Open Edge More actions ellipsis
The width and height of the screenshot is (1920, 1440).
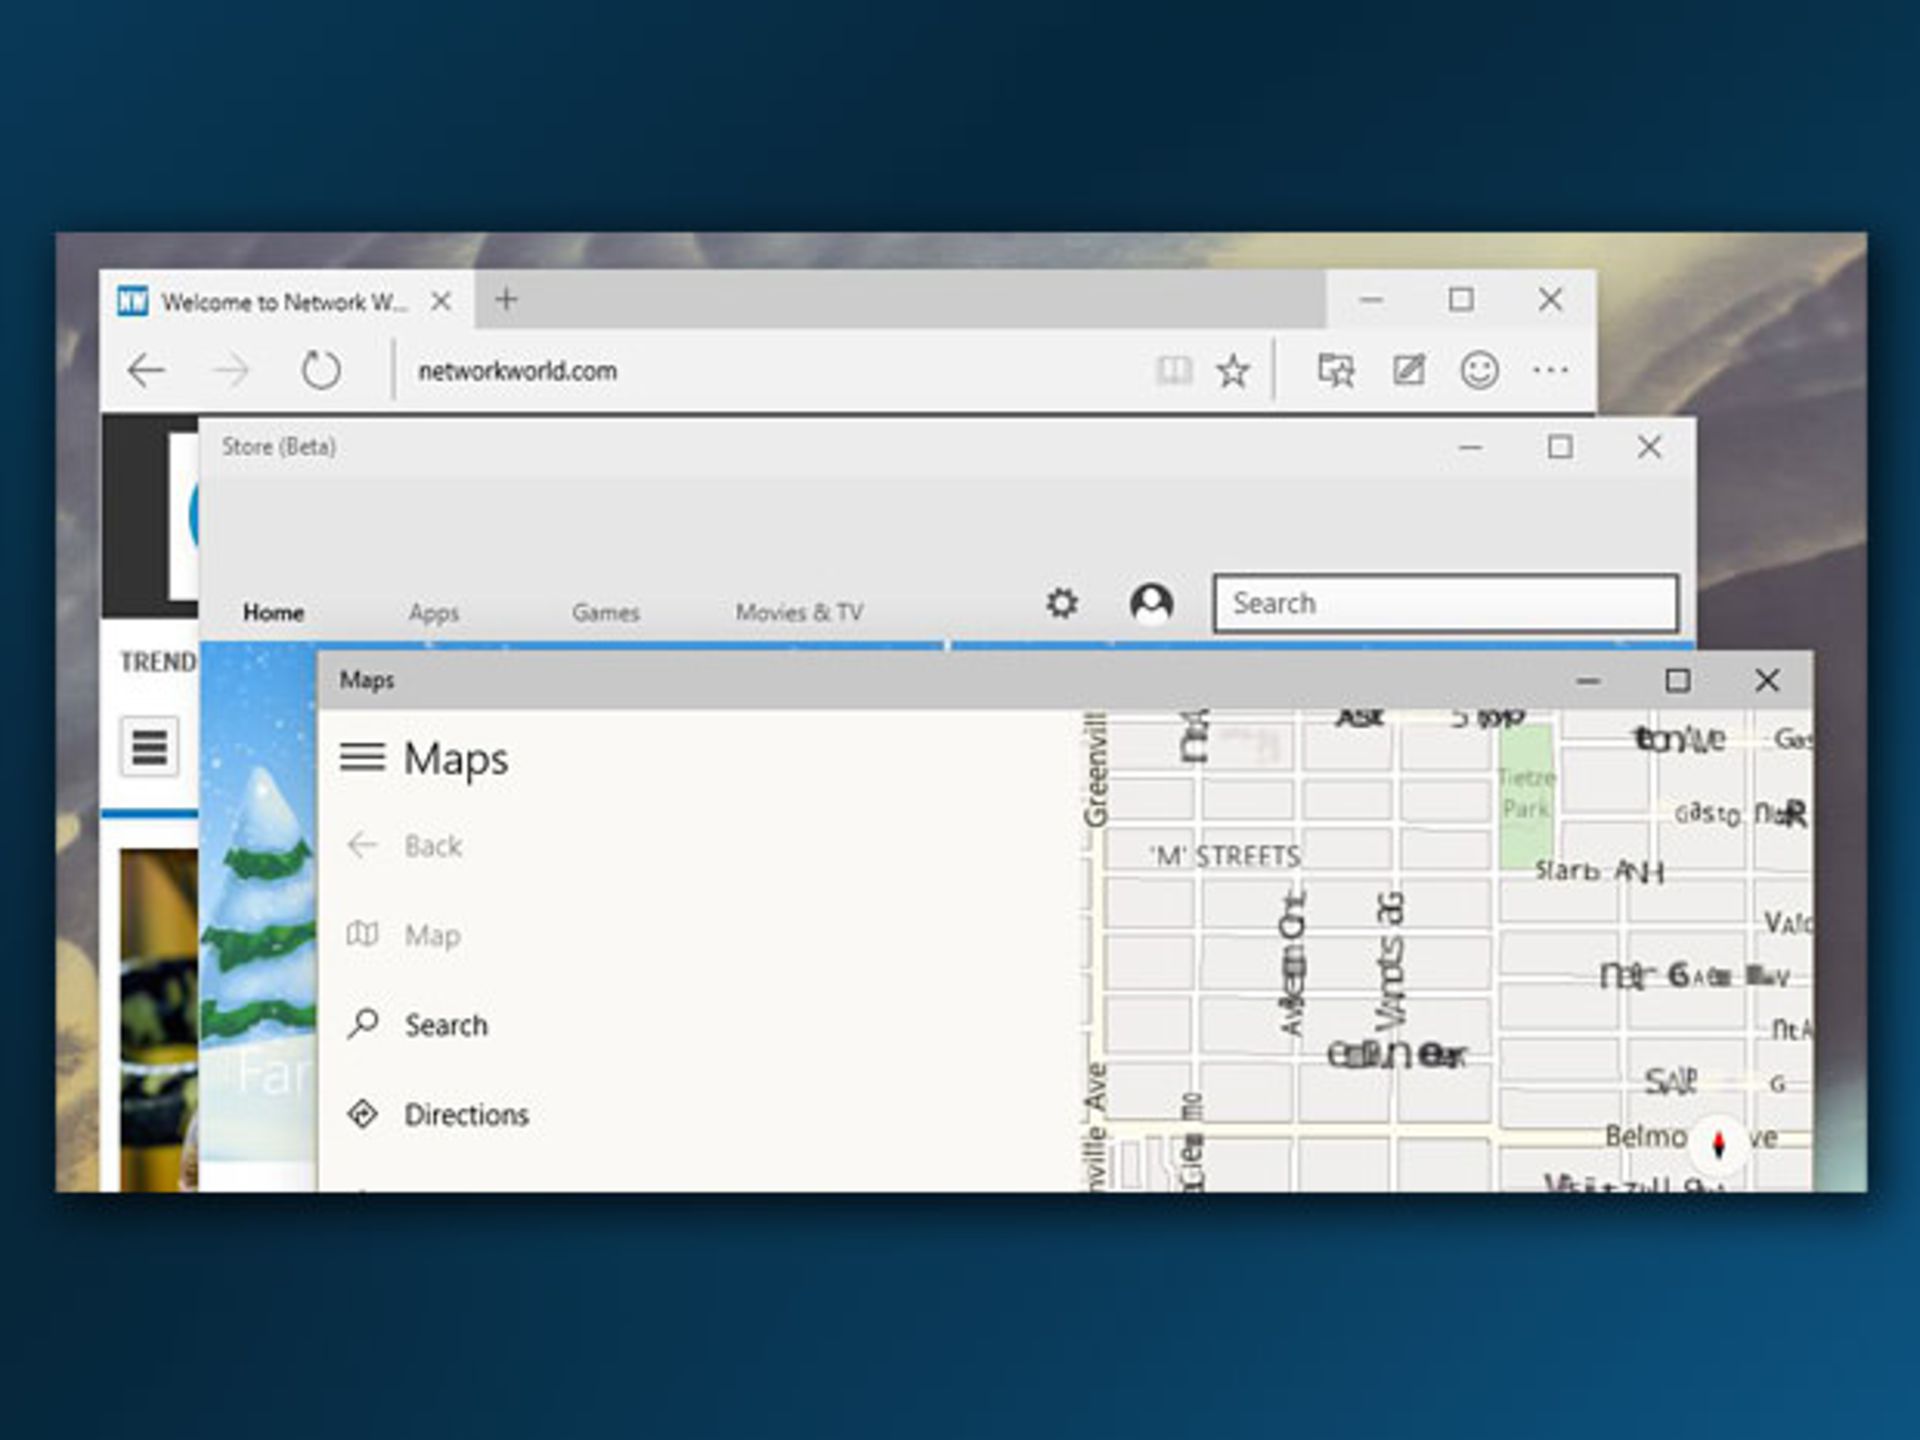[1550, 371]
